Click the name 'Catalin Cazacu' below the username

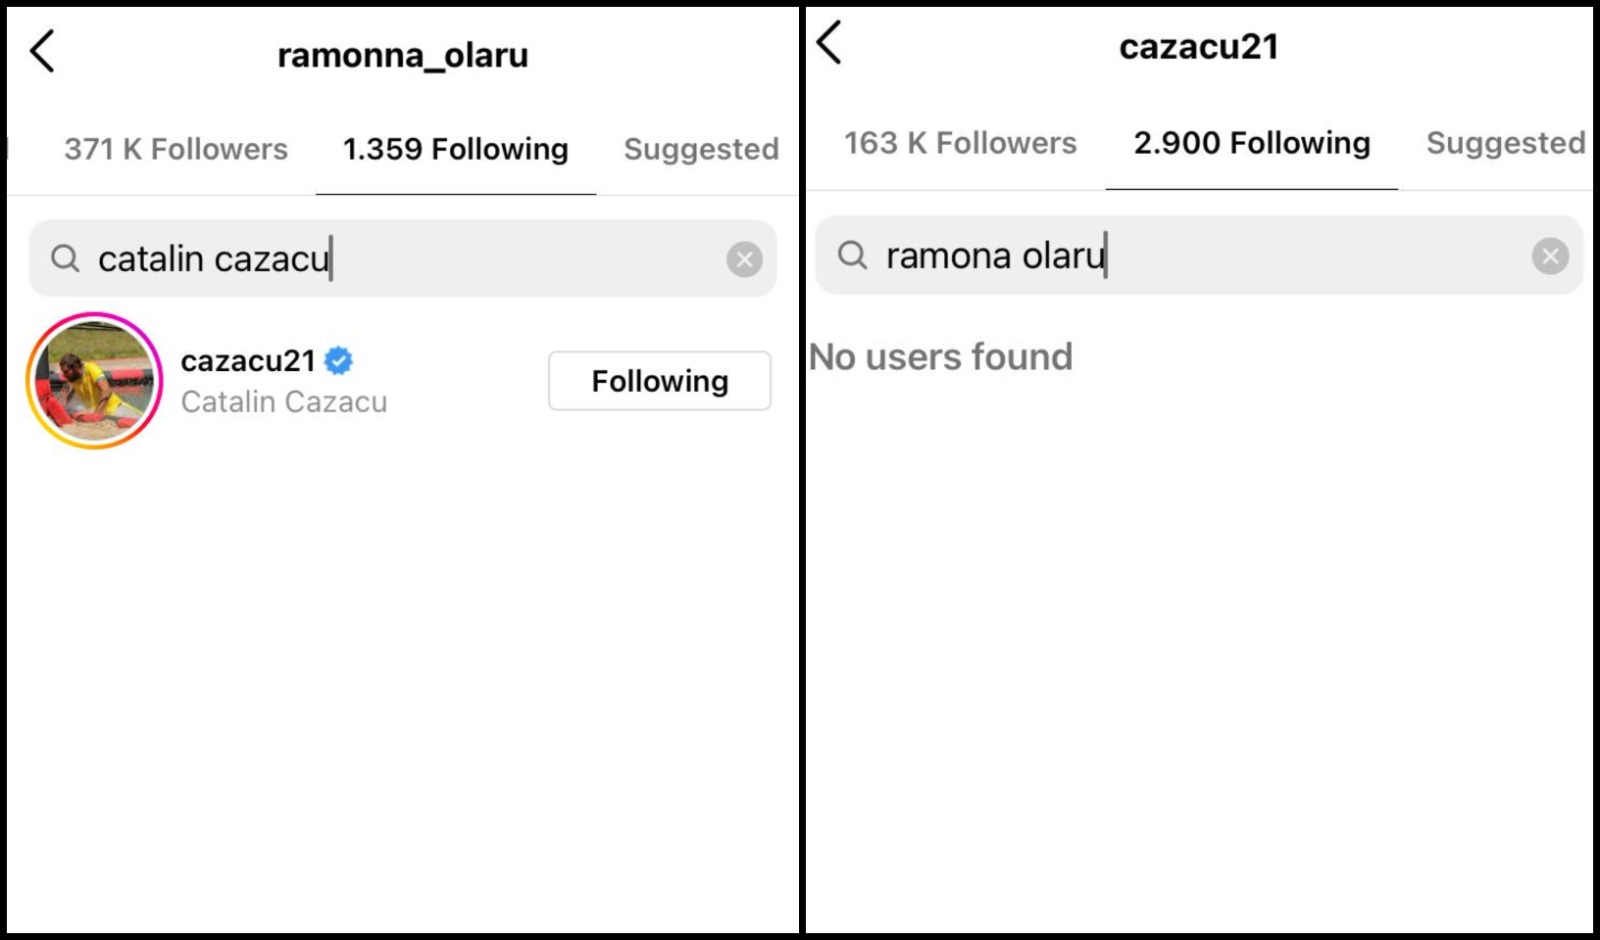tap(284, 402)
